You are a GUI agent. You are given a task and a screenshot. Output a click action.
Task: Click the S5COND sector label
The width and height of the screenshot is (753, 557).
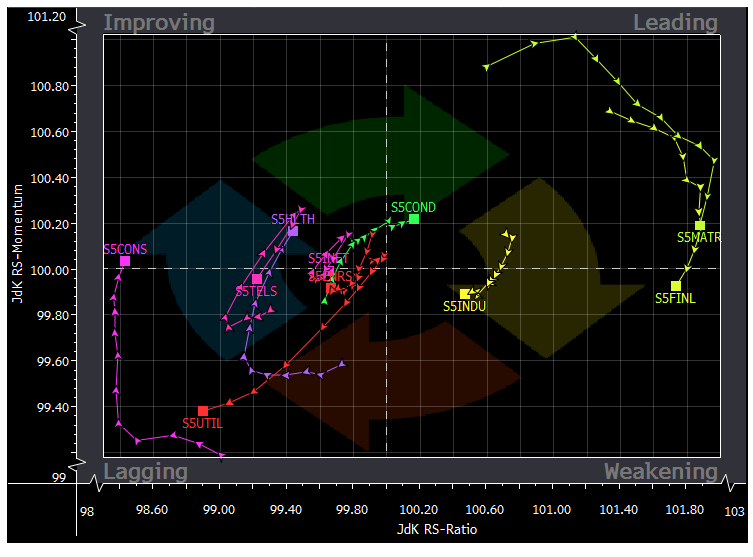[413, 207]
